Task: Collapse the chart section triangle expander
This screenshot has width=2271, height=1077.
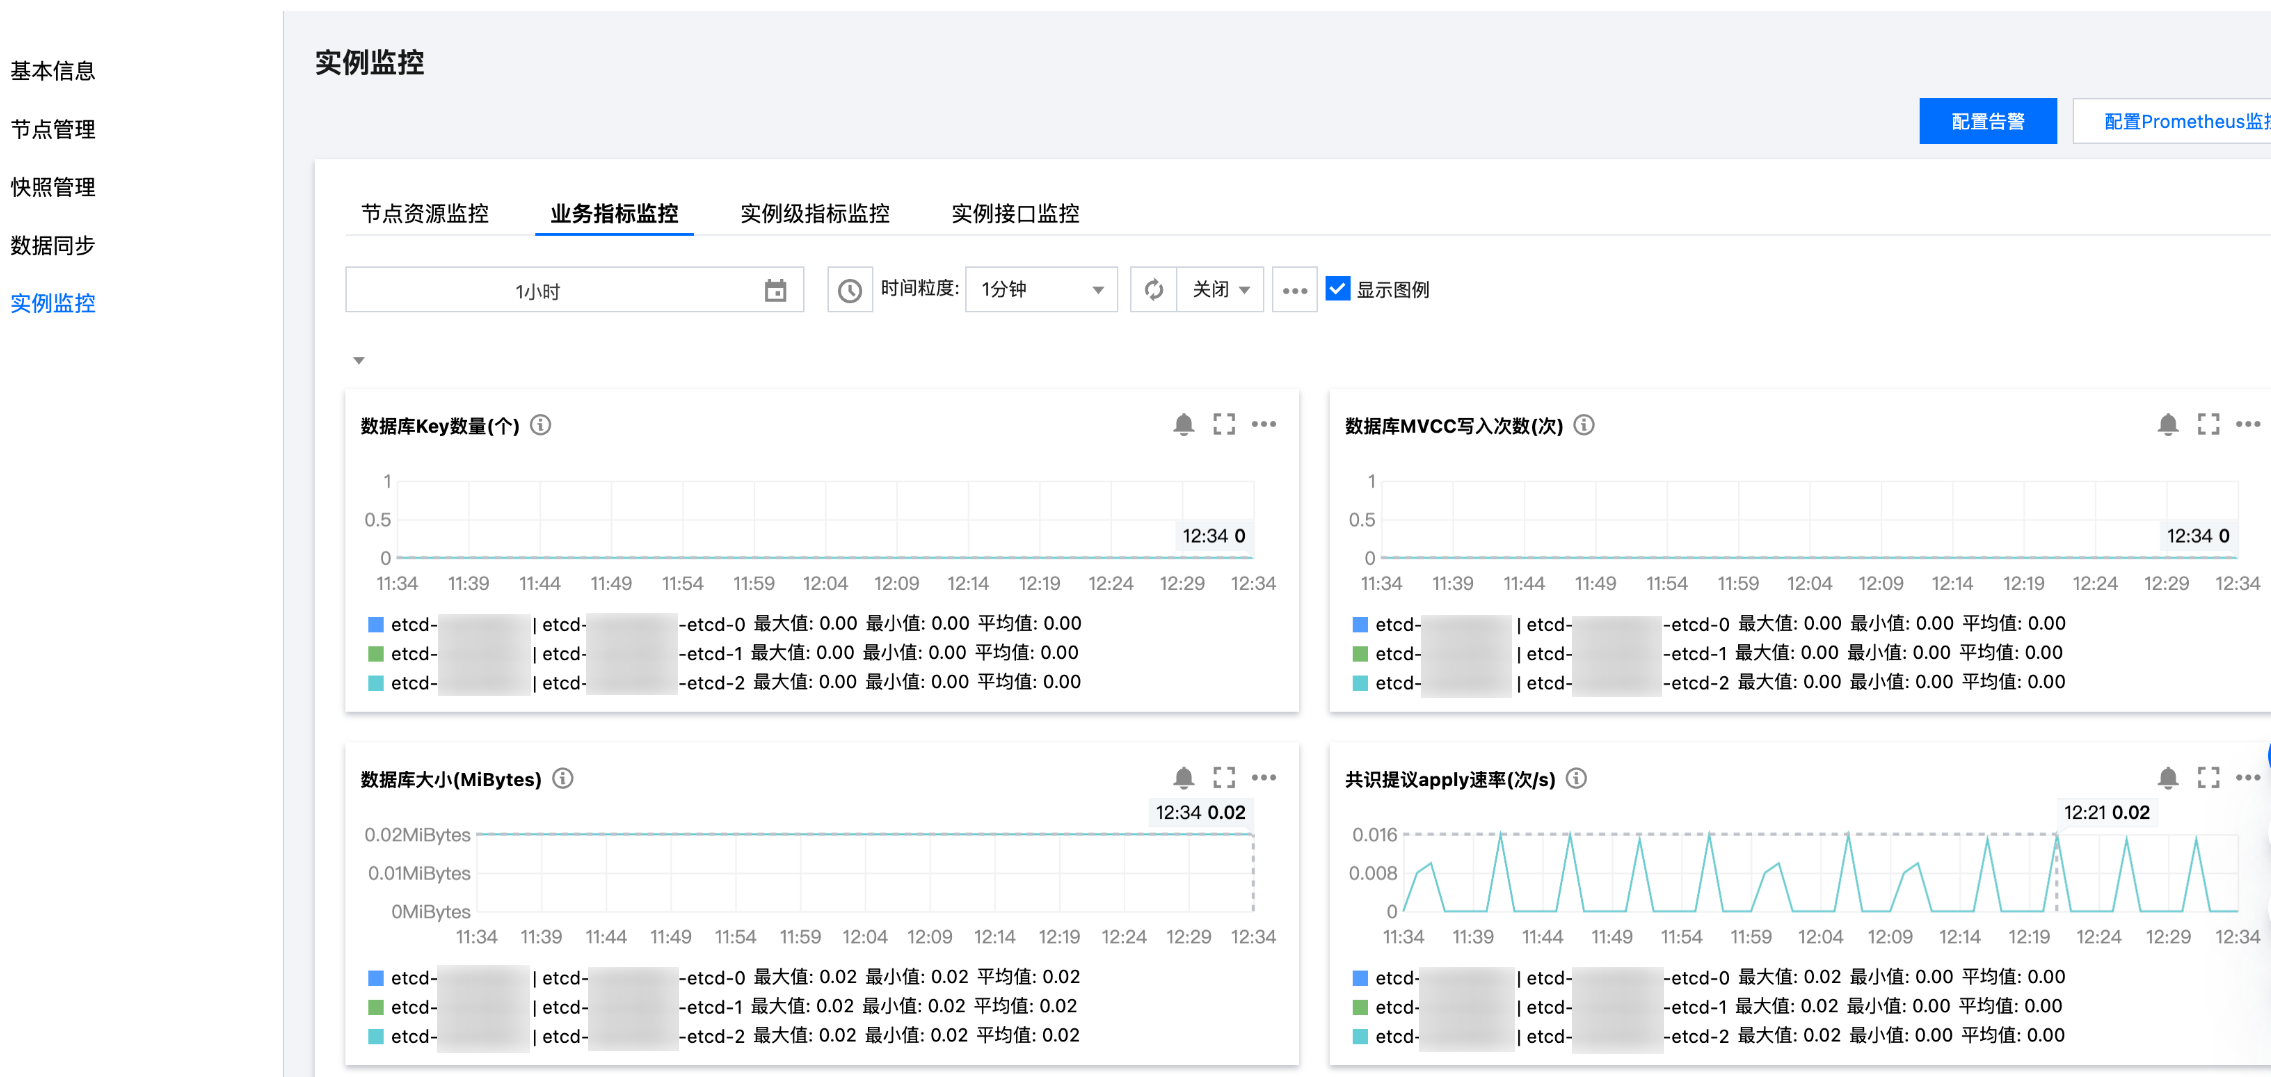Action: 359,361
